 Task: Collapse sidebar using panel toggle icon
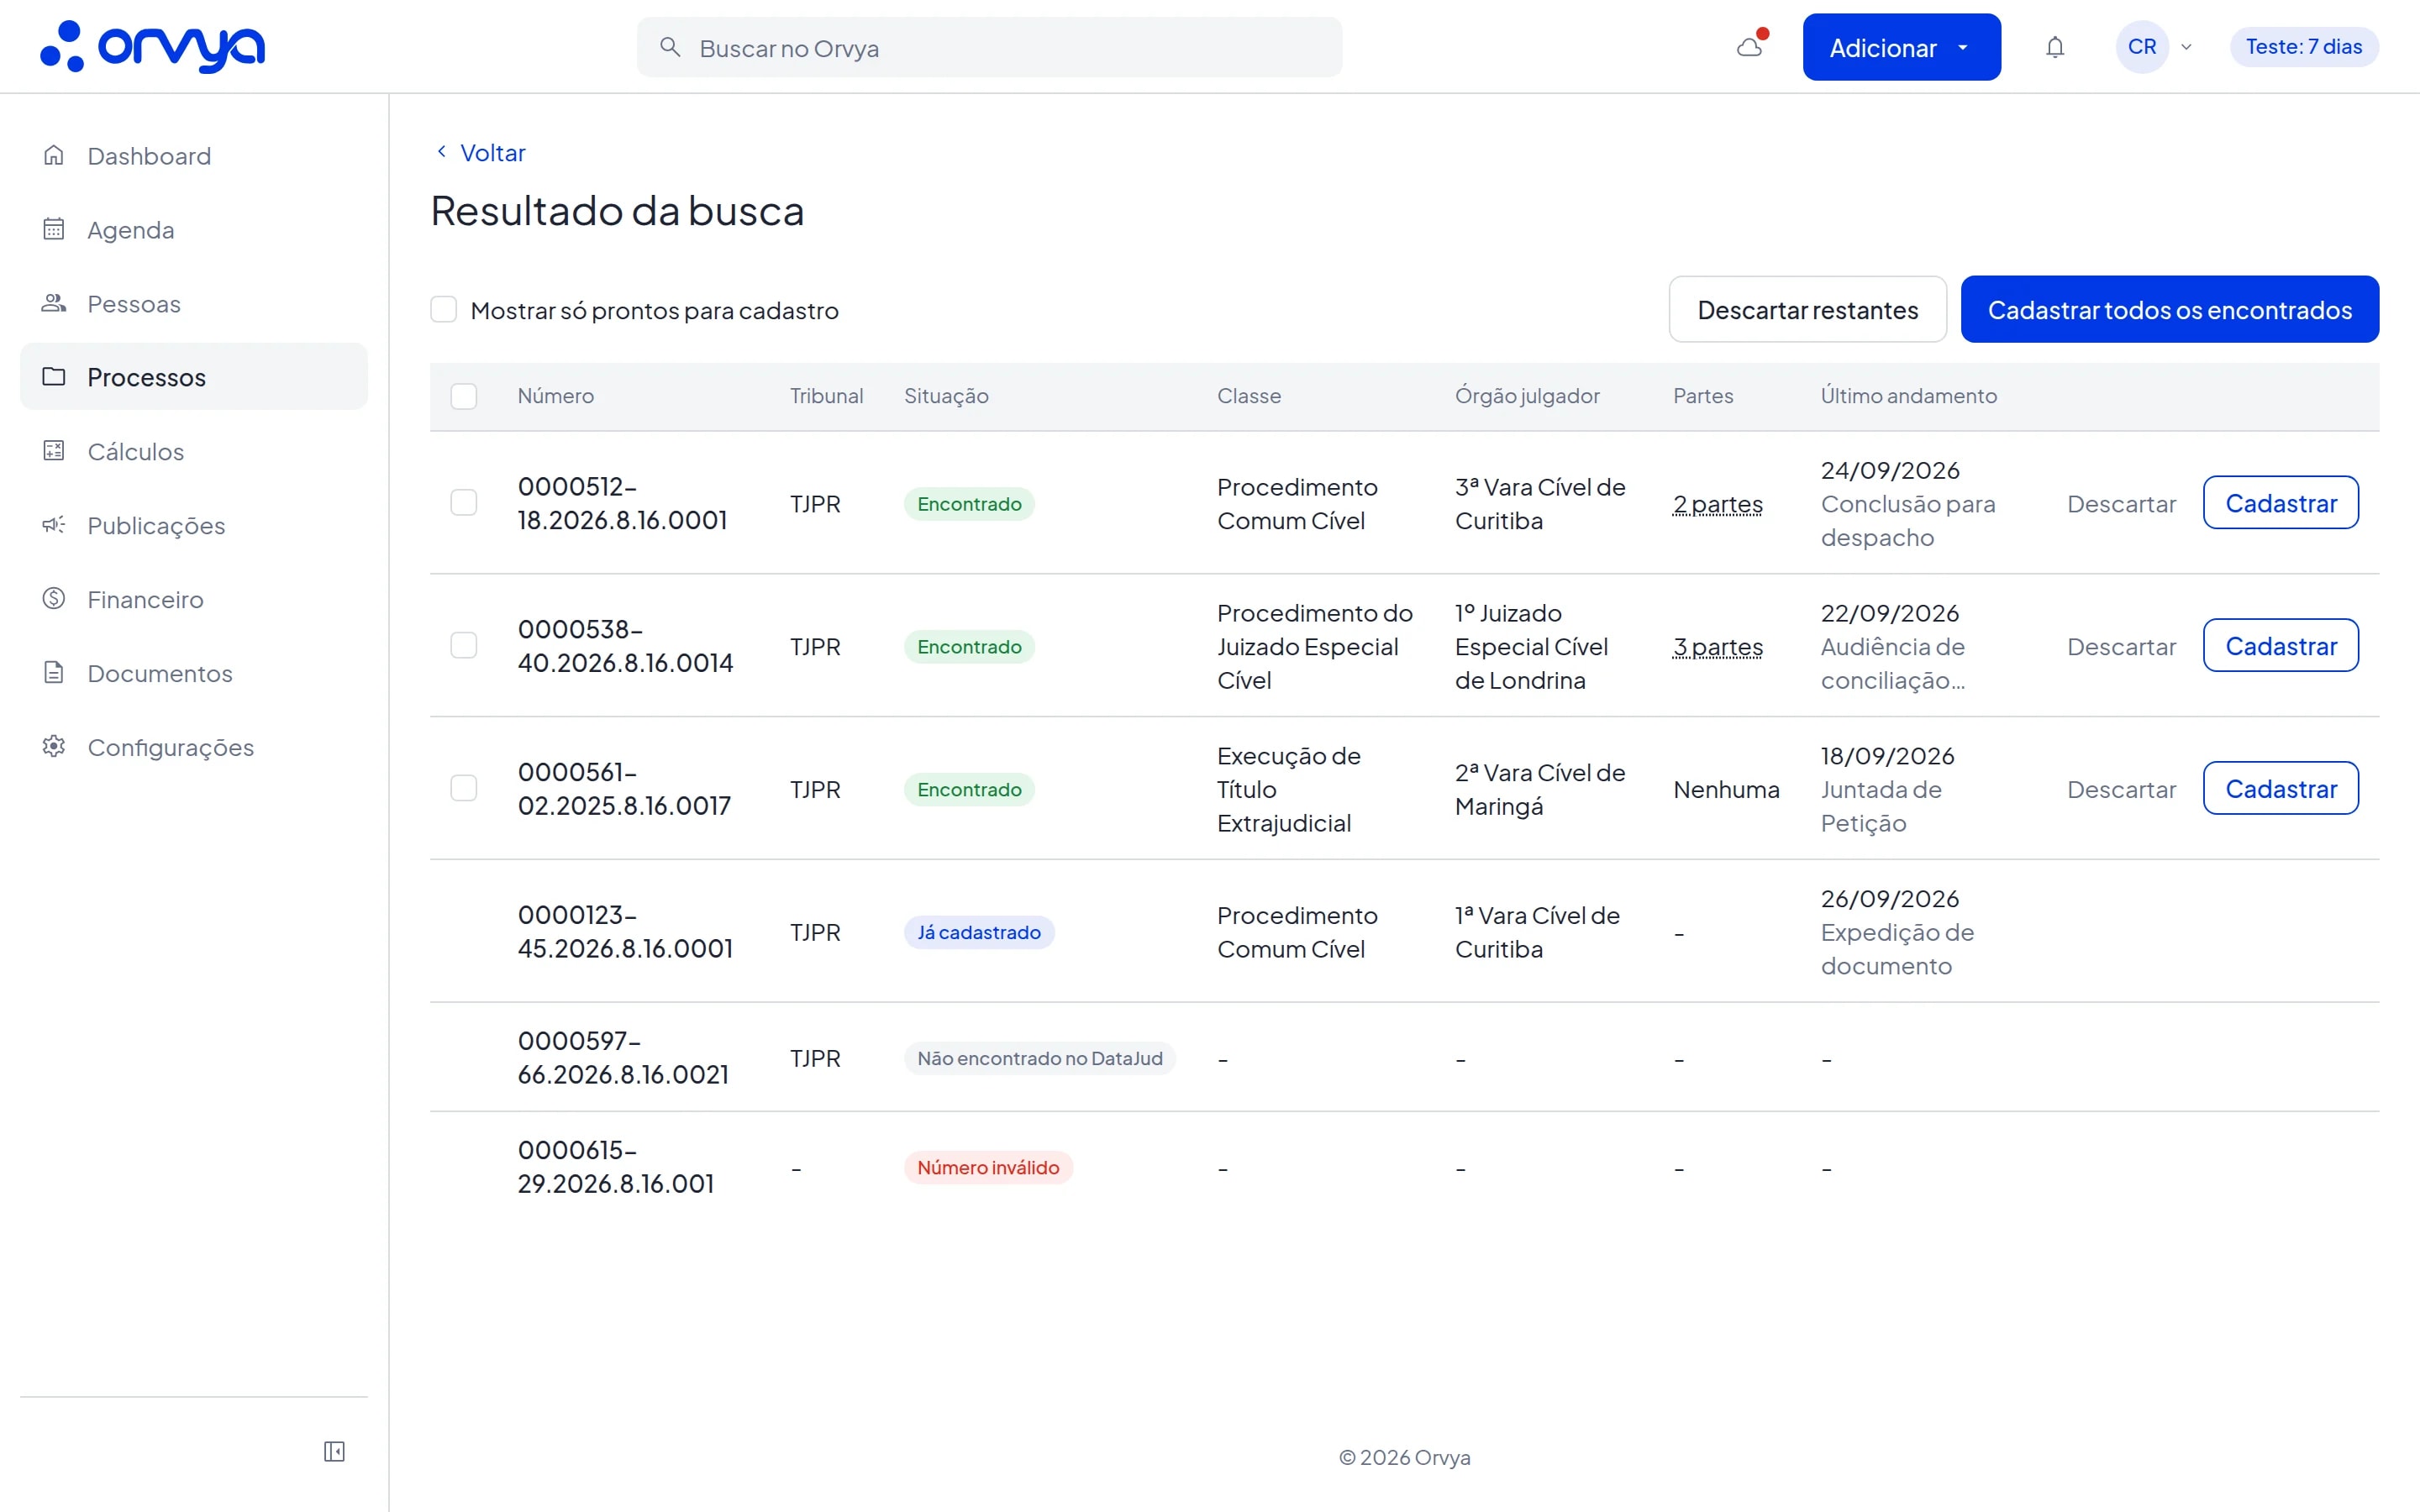[x=334, y=1451]
